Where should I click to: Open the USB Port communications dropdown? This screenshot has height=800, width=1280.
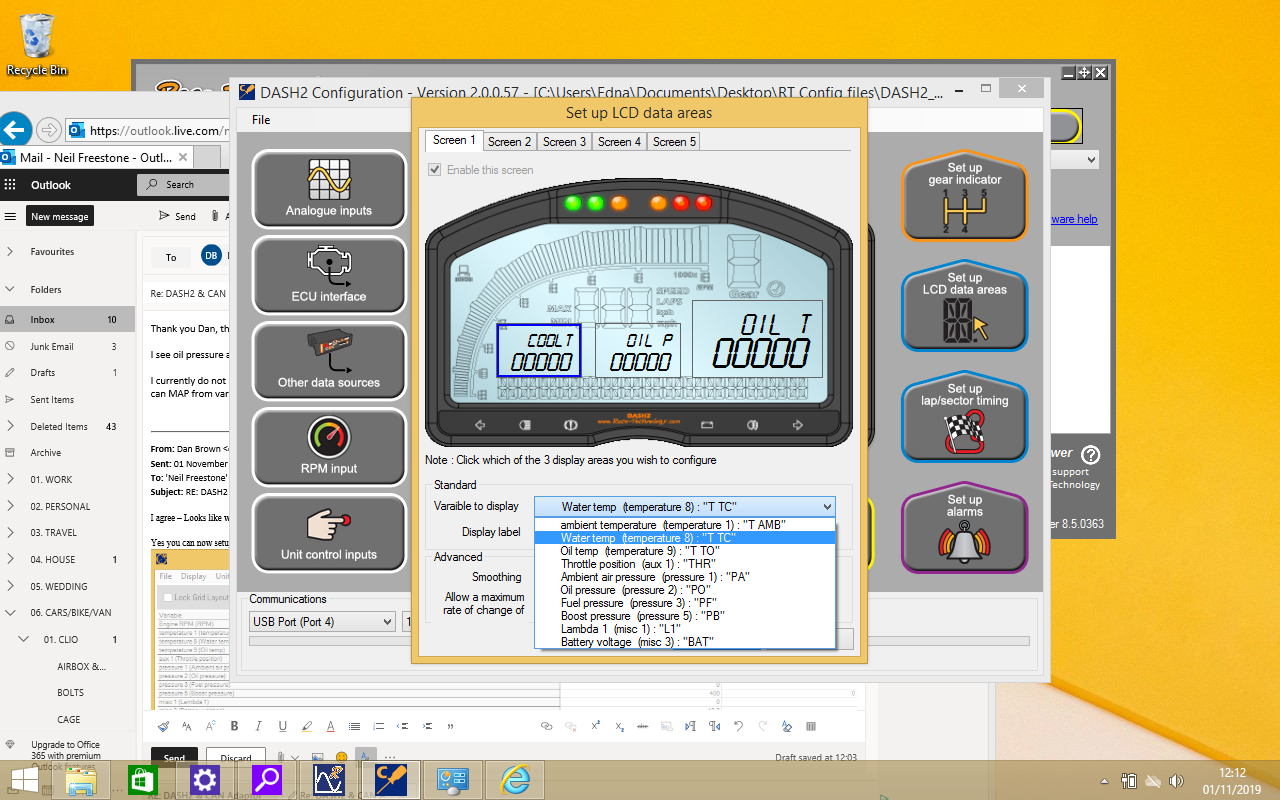[x=322, y=622]
